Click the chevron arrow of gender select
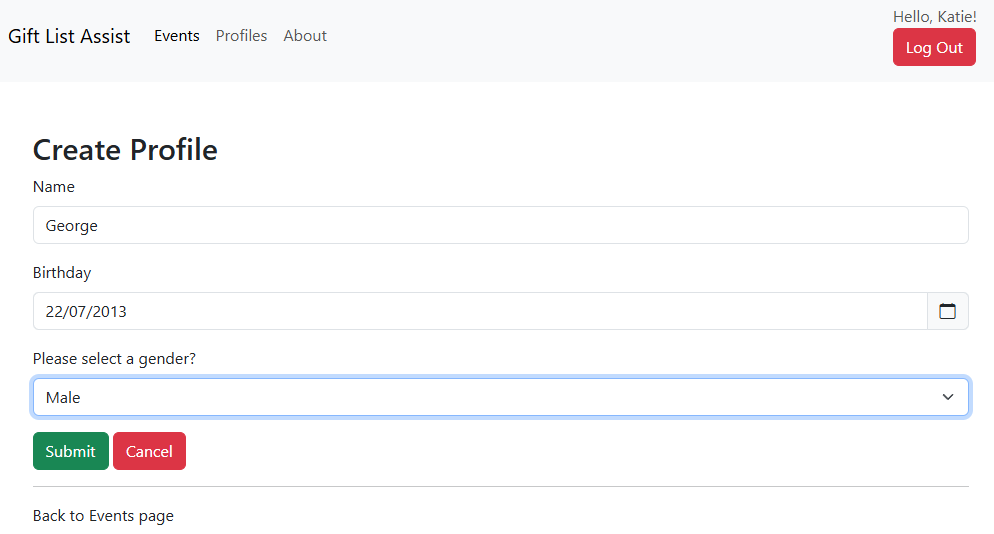The image size is (994, 534). point(947,397)
